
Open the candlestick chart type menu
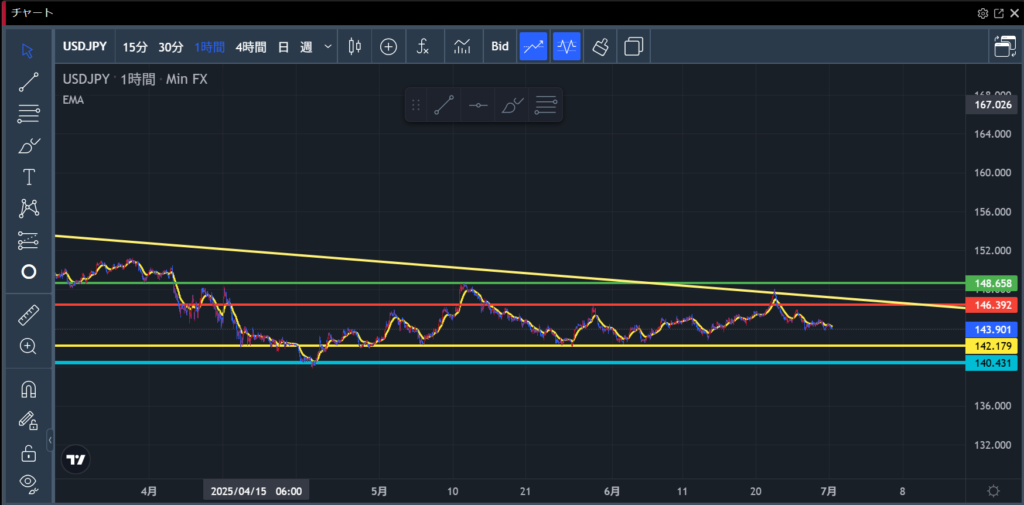(355, 46)
